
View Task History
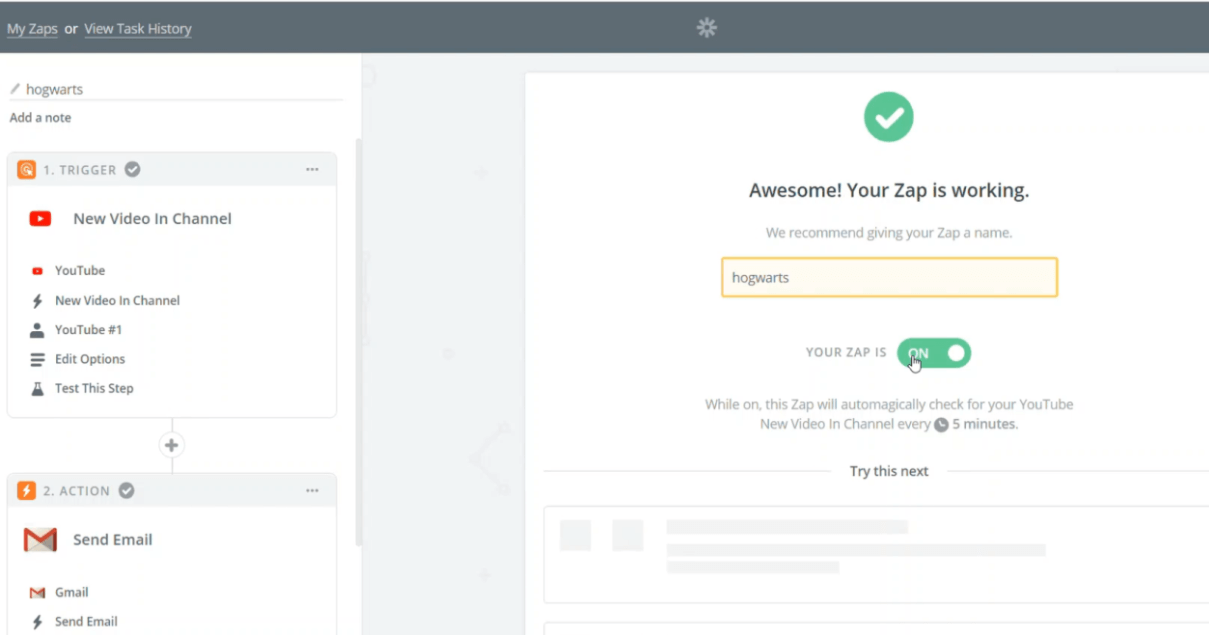pos(137,29)
